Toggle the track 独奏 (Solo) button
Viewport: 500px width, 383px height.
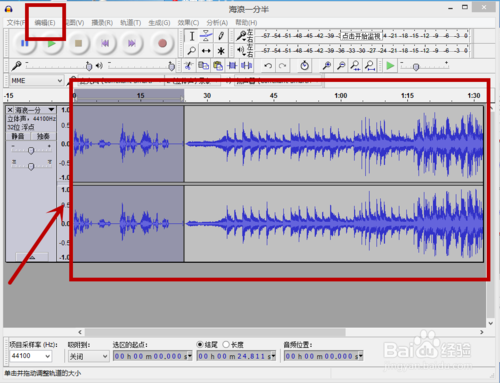coord(43,136)
